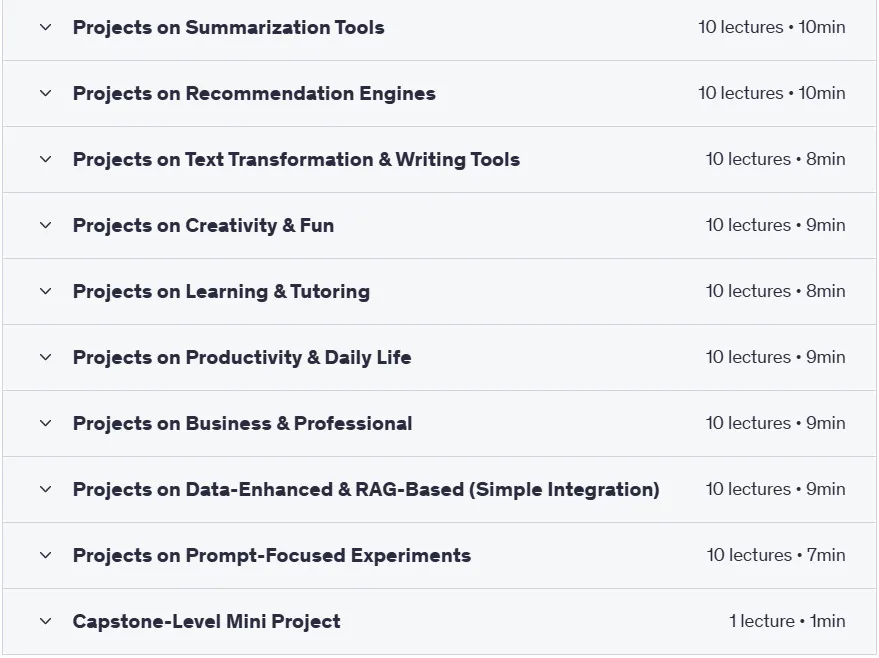
Task: Expand chevron beside Projects on Learning & Tutoring
Action: 46,291
